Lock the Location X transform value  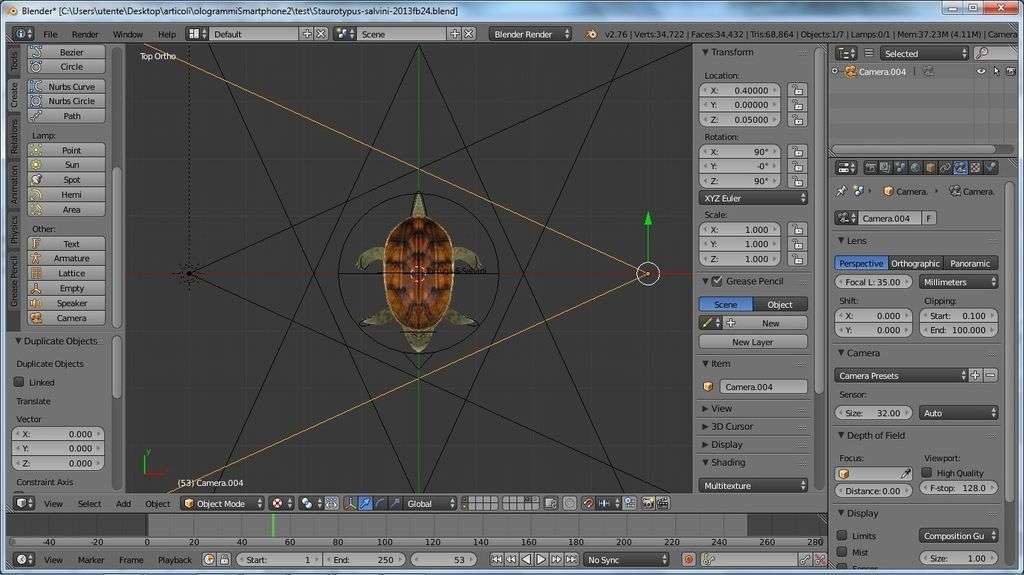pyautogui.click(x=796, y=90)
